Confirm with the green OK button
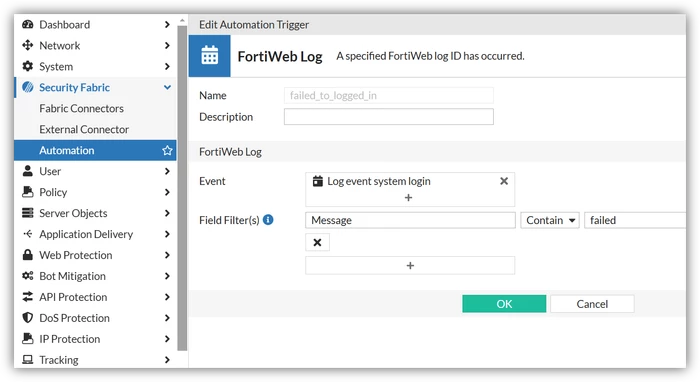 (x=504, y=303)
